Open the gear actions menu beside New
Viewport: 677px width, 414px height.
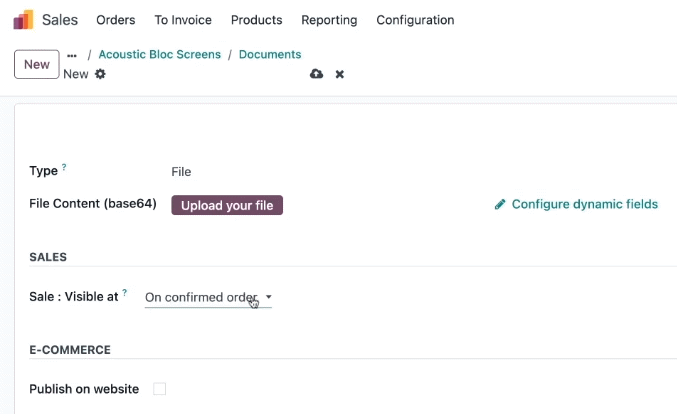[100, 74]
